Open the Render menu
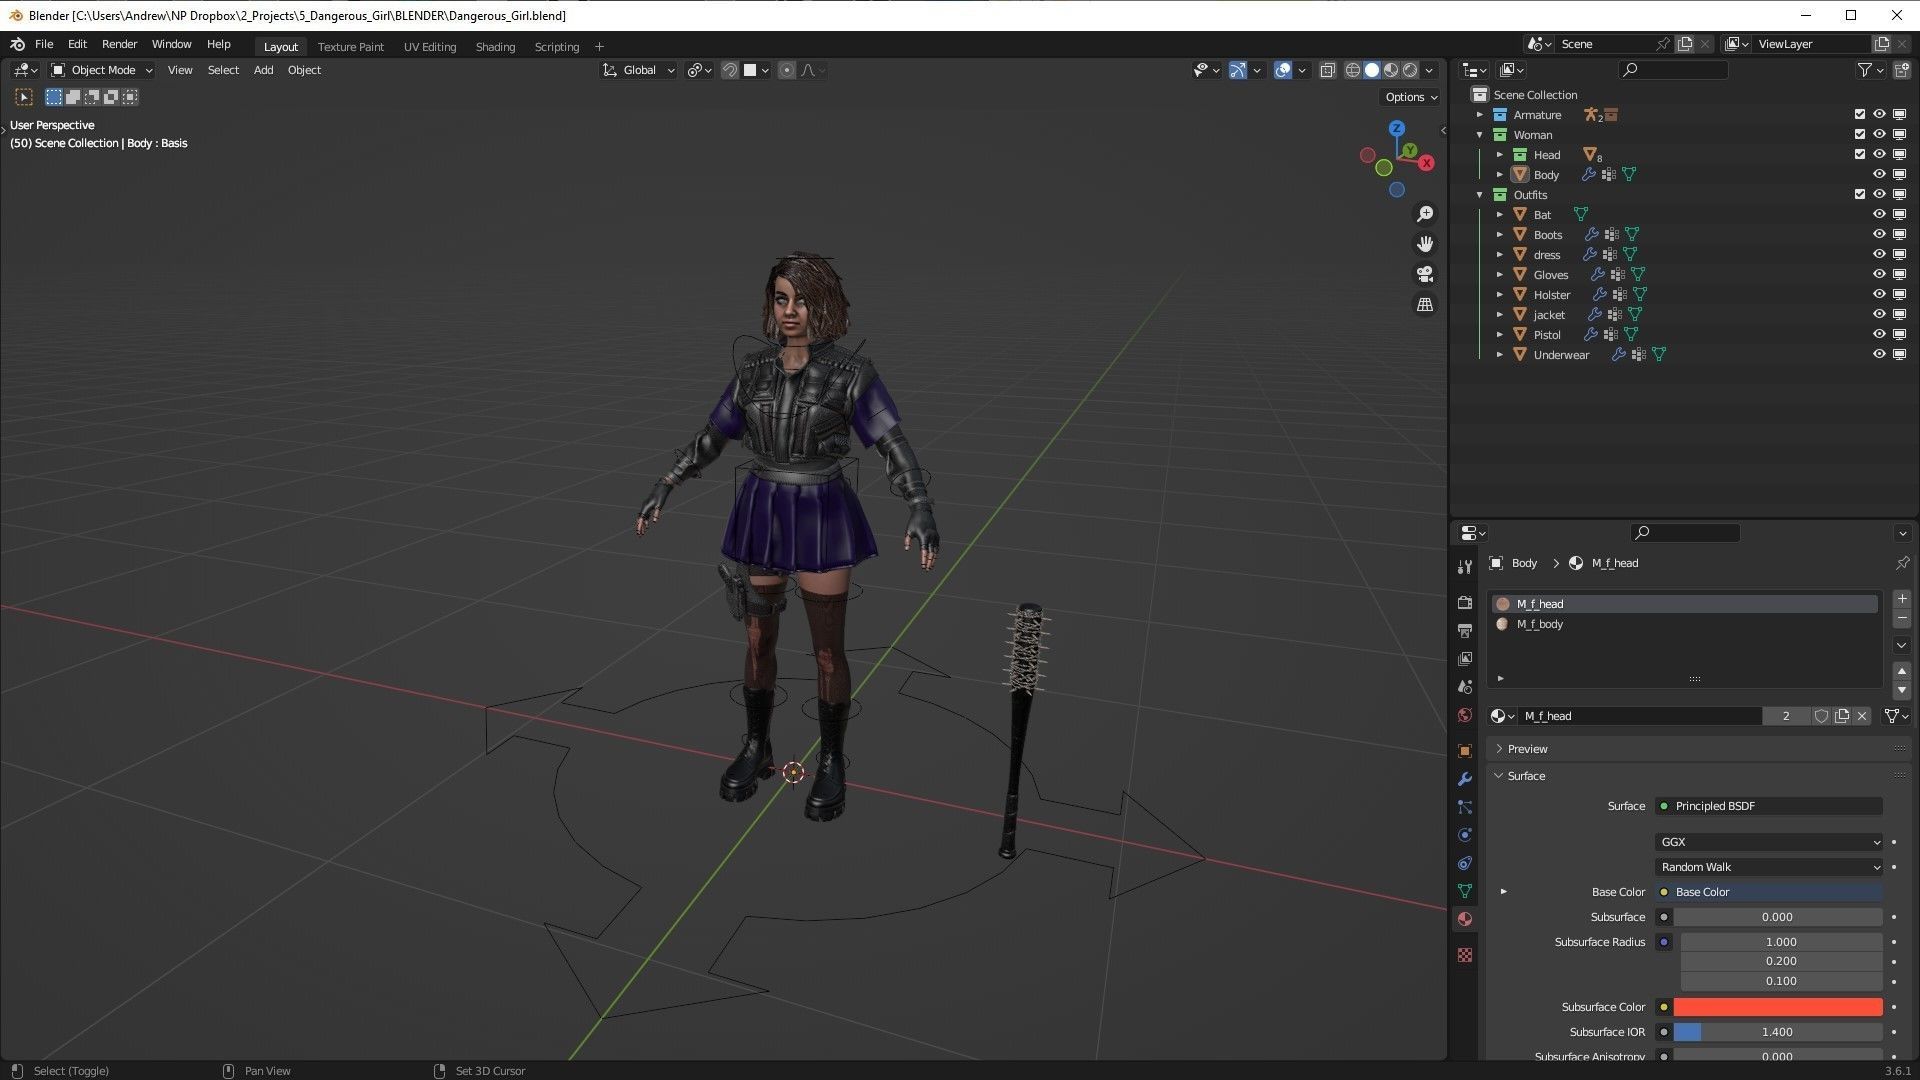Screen dimensions: 1920x1080 point(120,43)
